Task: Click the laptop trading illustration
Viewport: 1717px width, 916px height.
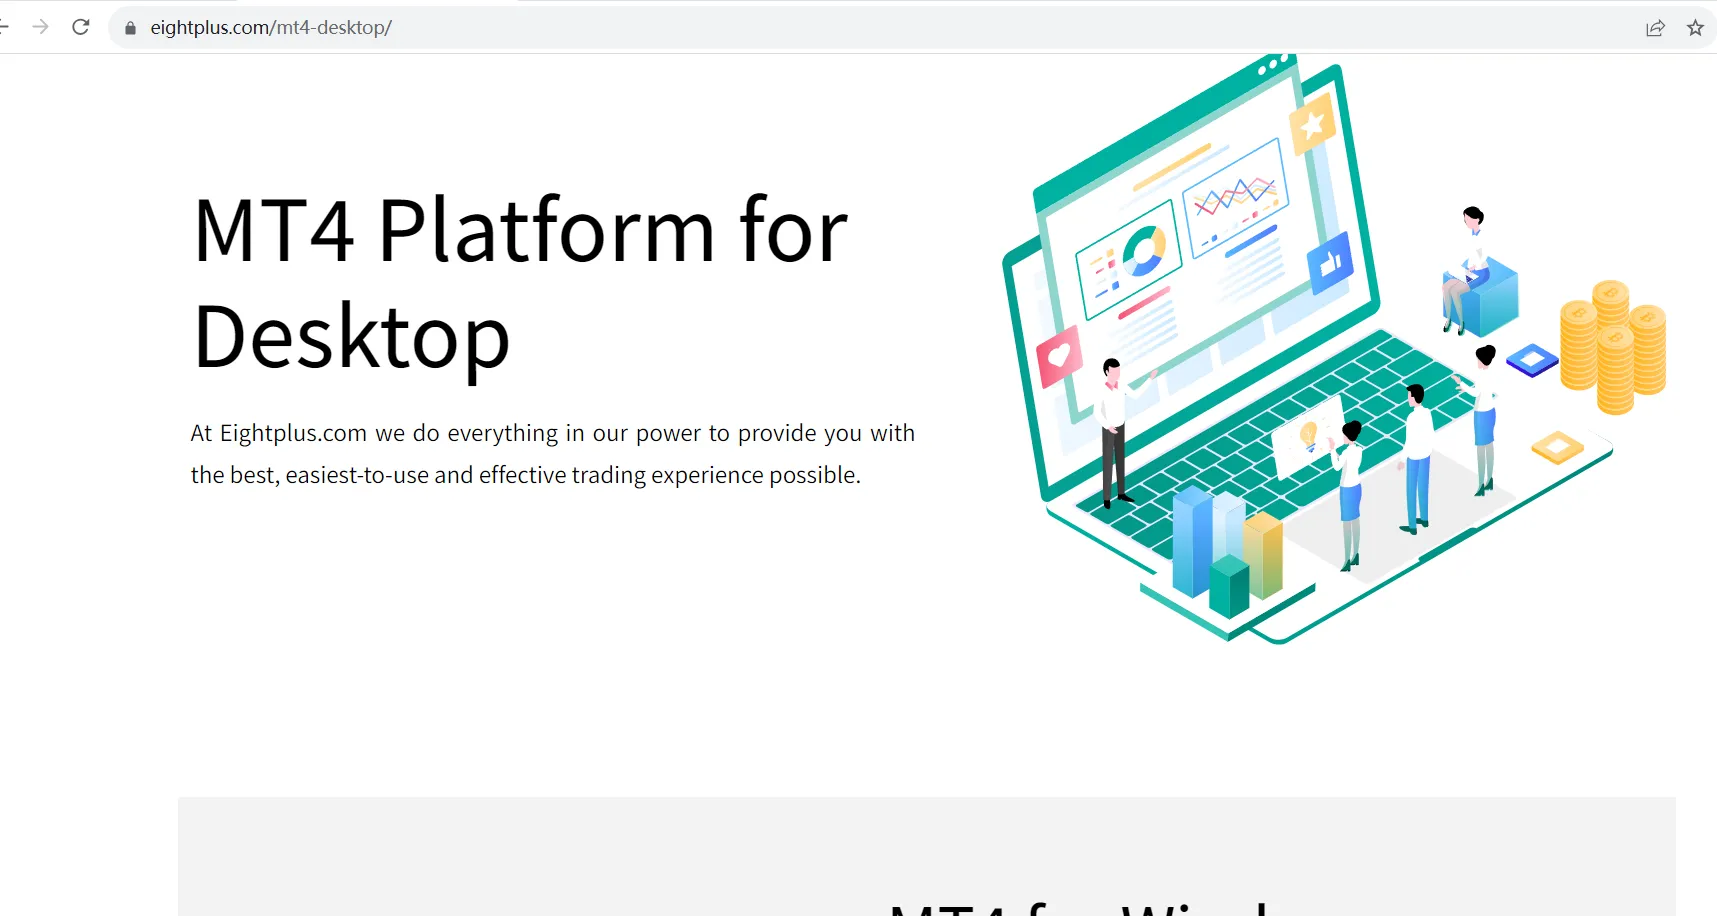Action: (x=1334, y=349)
